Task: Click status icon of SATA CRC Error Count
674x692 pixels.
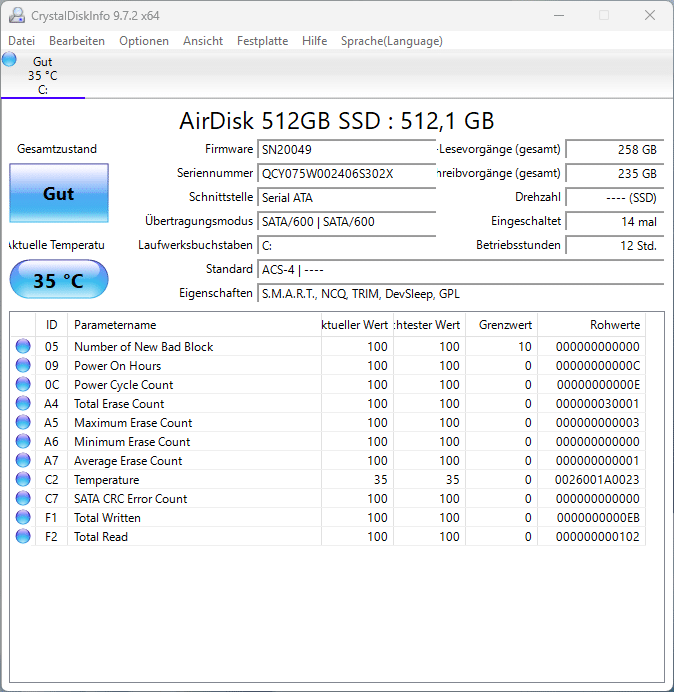Action: click(x=23, y=499)
